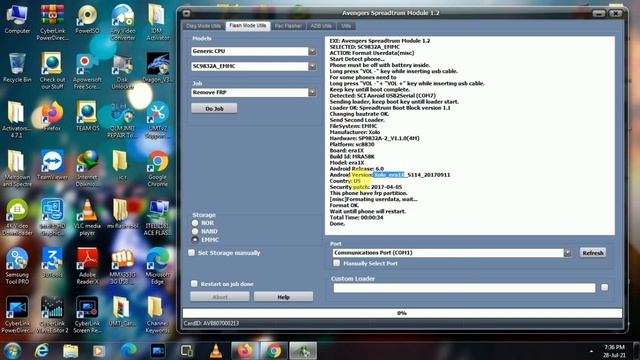This screenshot has width=640, height=360.
Task: Open the Remove FRP job dropdown
Action: click(x=312, y=93)
